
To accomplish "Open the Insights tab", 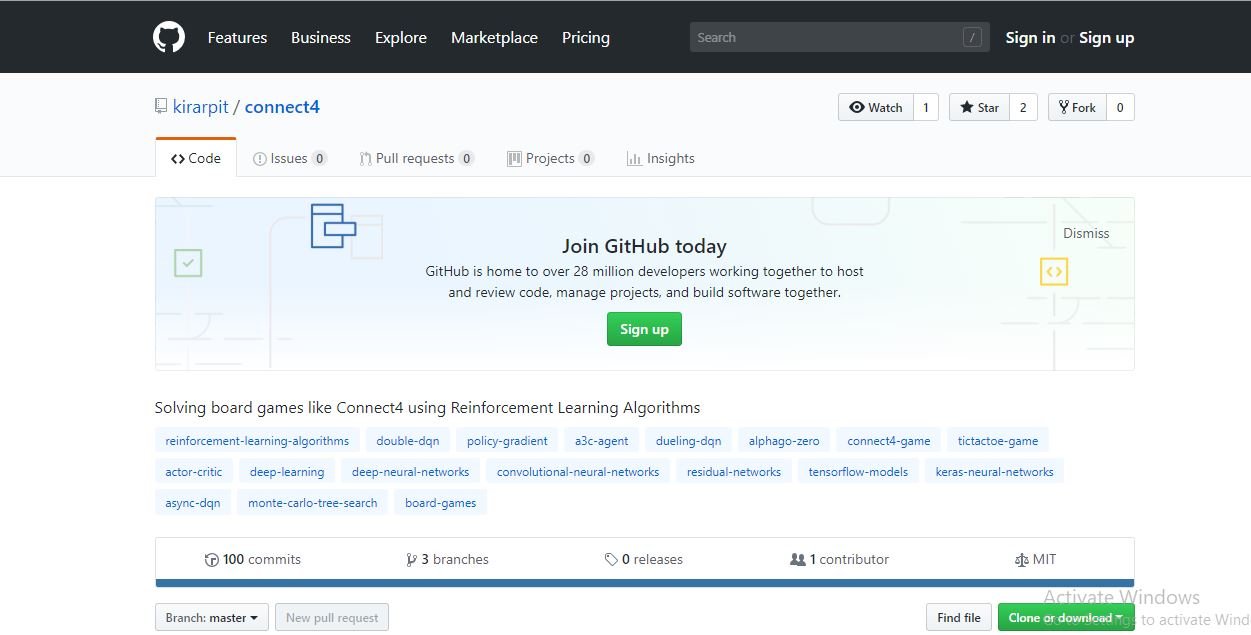I will pyautogui.click(x=660, y=158).
